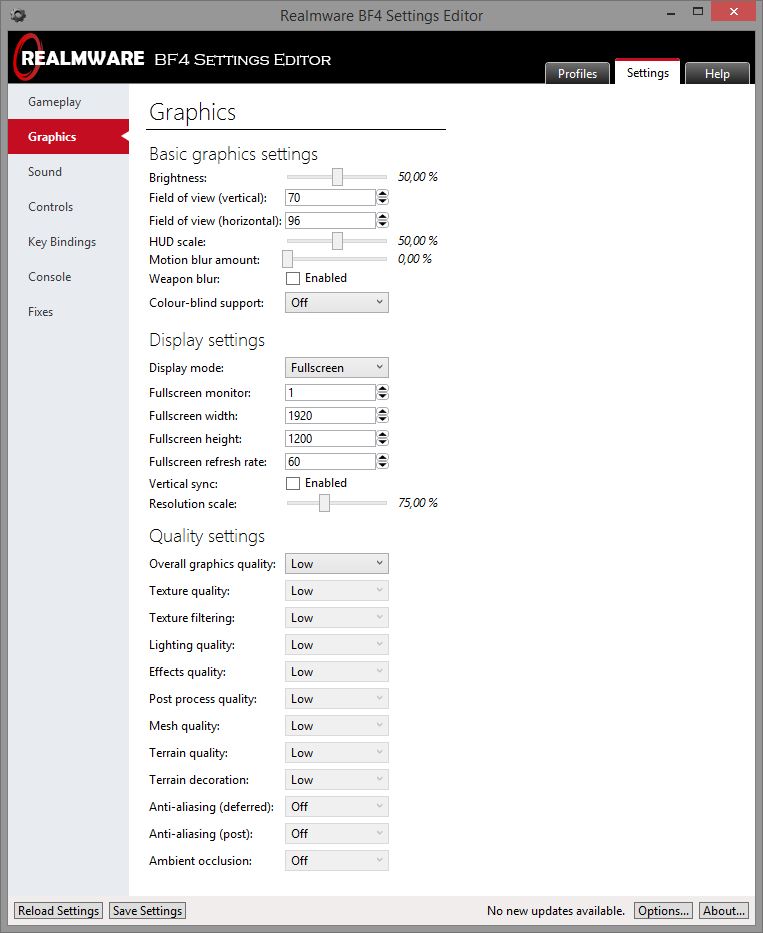This screenshot has height=933, width=763.
Task: Open Key Bindings section
Action: 68,242
